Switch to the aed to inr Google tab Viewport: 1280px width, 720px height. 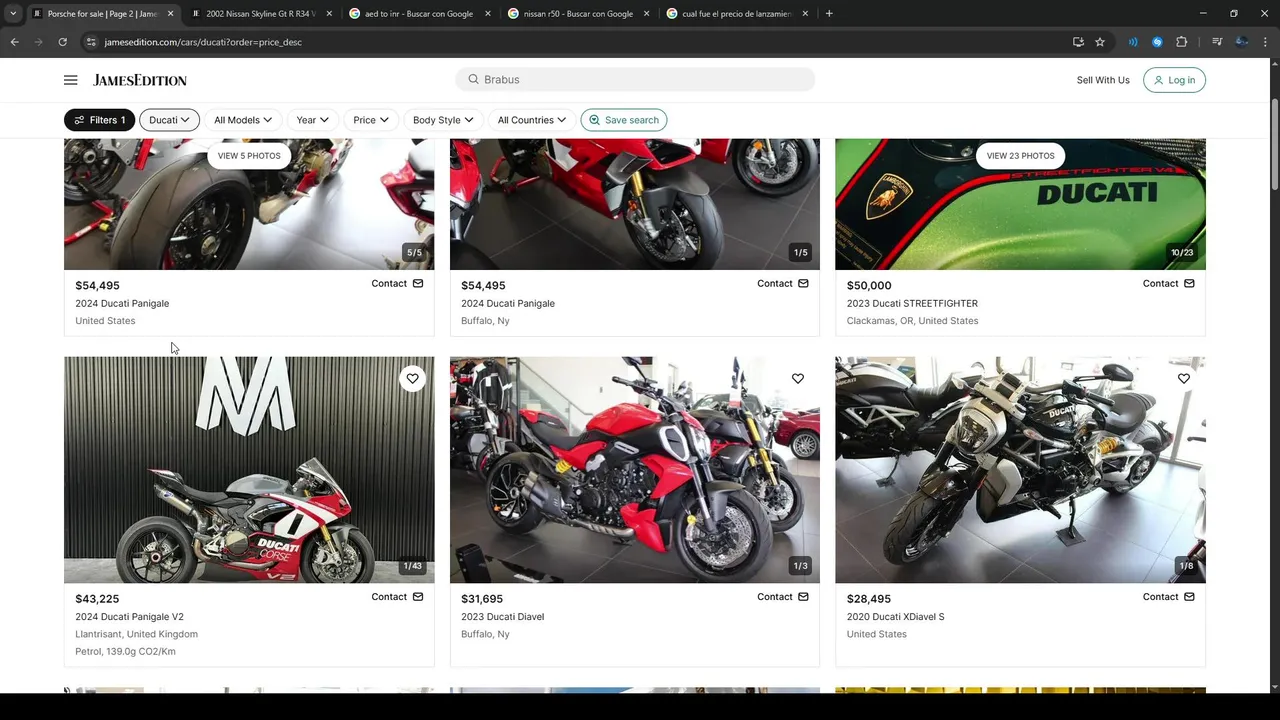pos(419,14)
